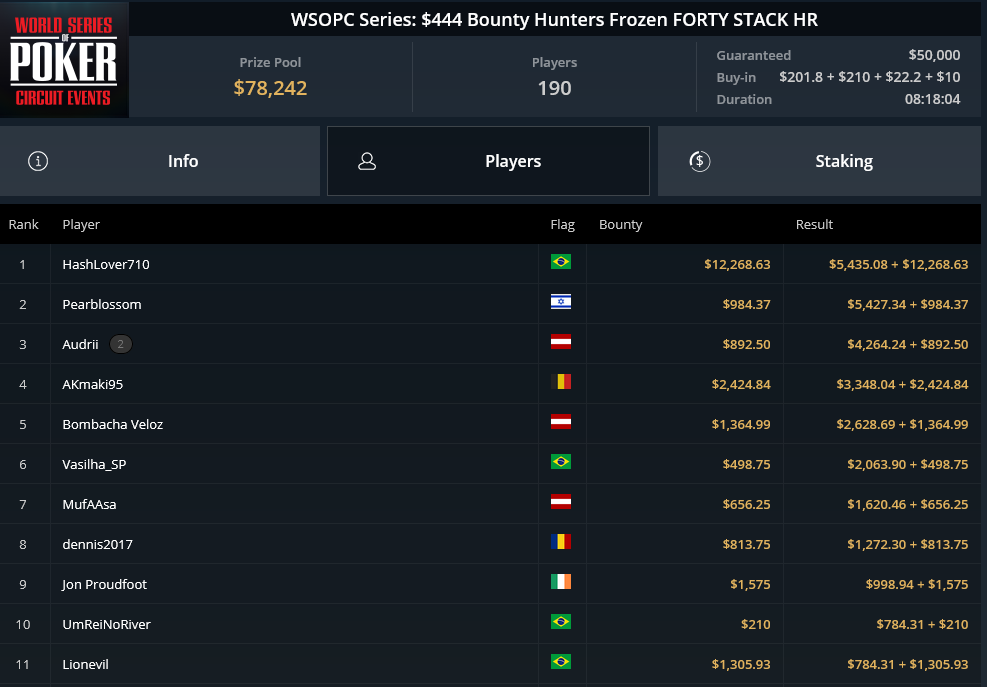Open the Info tab
987x687 pixels.
[x=160, y=161]
